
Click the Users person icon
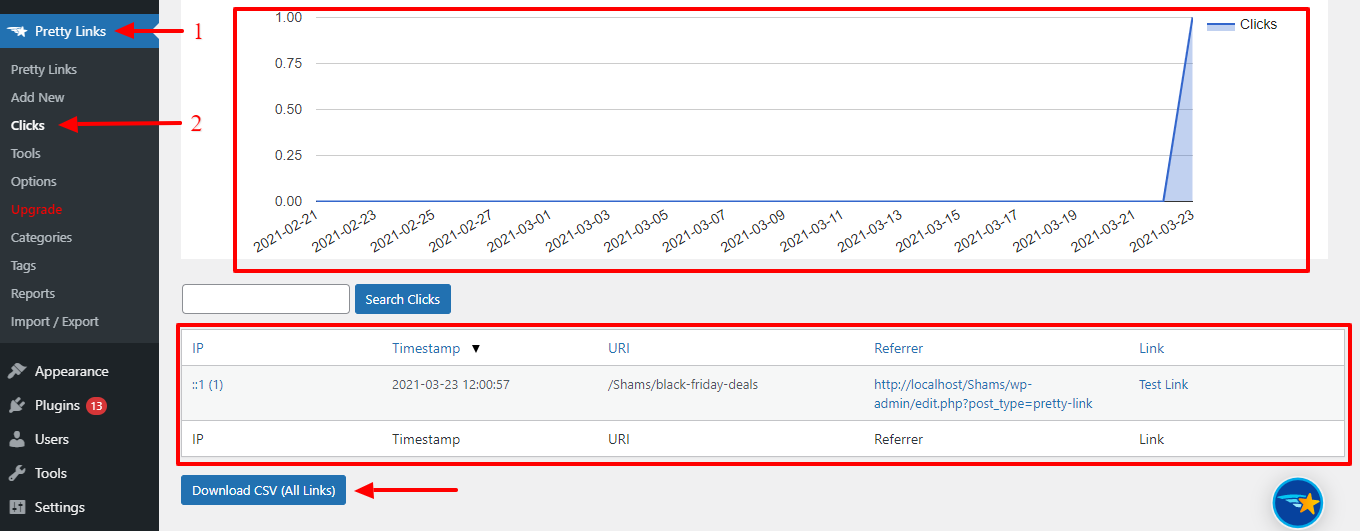[x=16, y=439]
